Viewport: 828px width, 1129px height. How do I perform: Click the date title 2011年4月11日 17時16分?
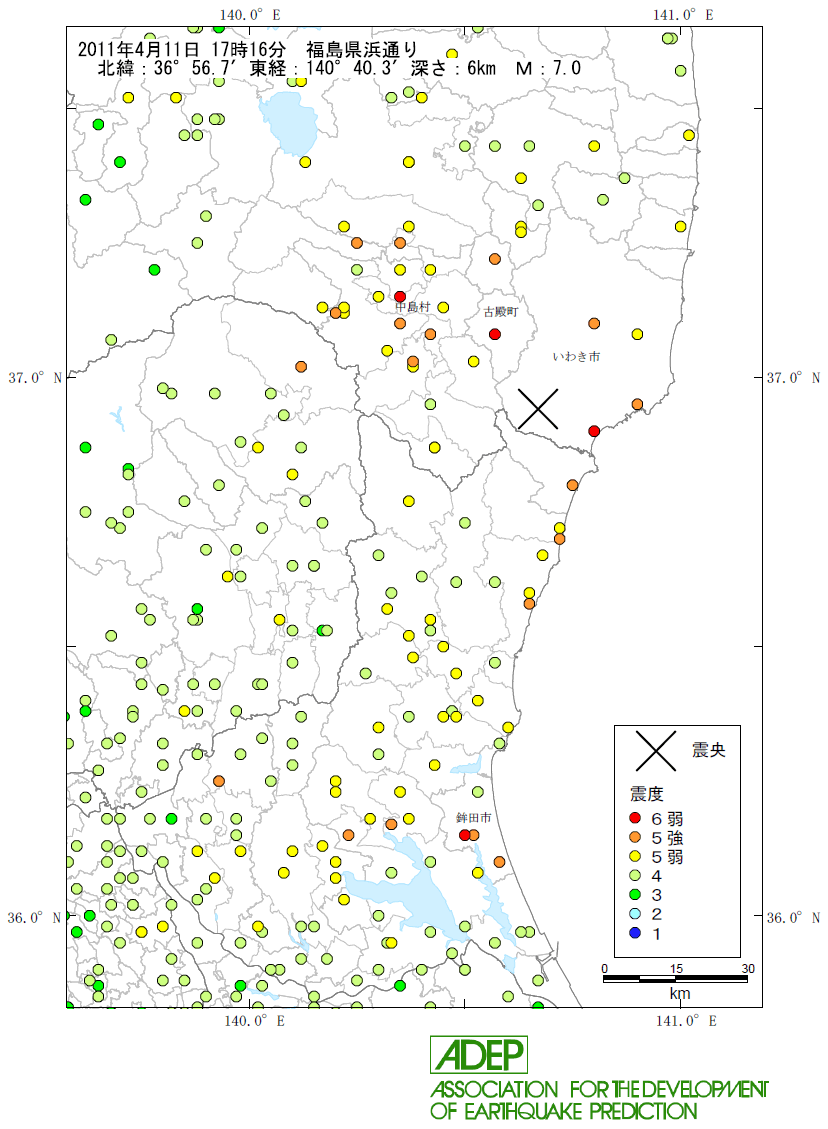tap(181, 50)
